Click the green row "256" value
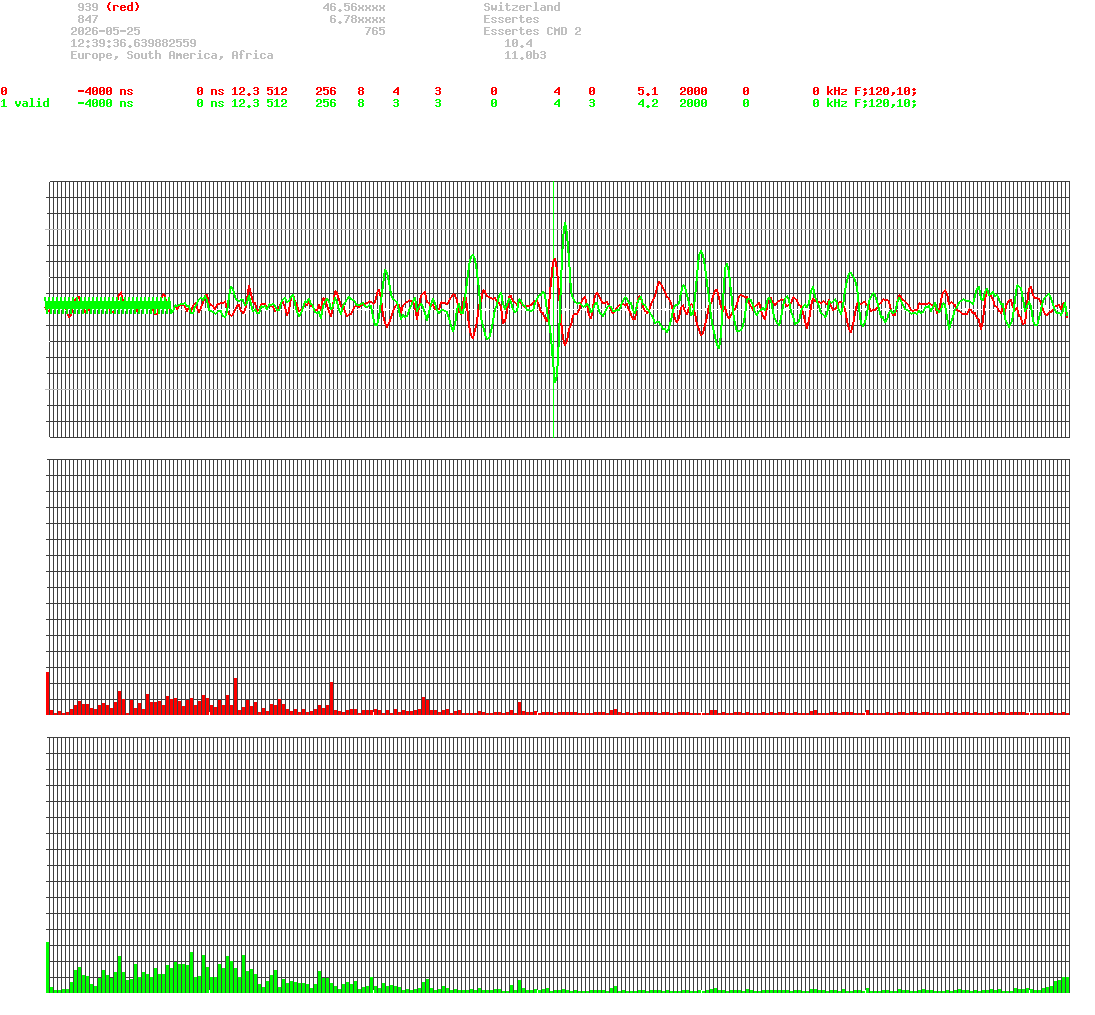 coord(326,103)
